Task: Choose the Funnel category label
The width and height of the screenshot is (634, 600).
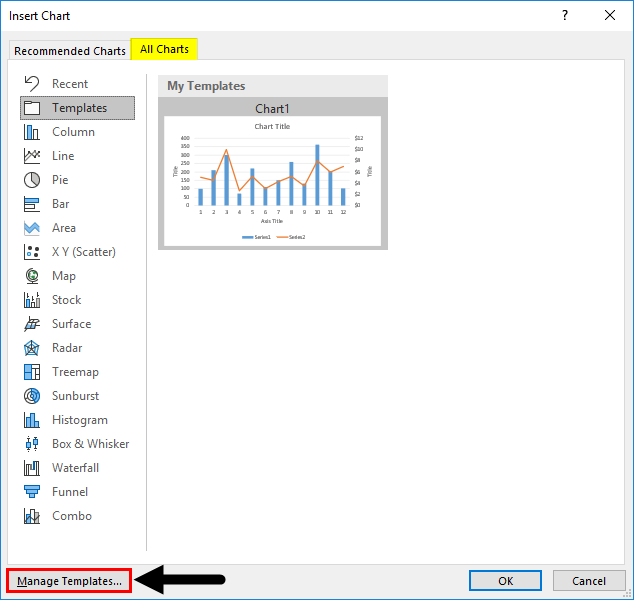Action: click(x=70, y=492)
